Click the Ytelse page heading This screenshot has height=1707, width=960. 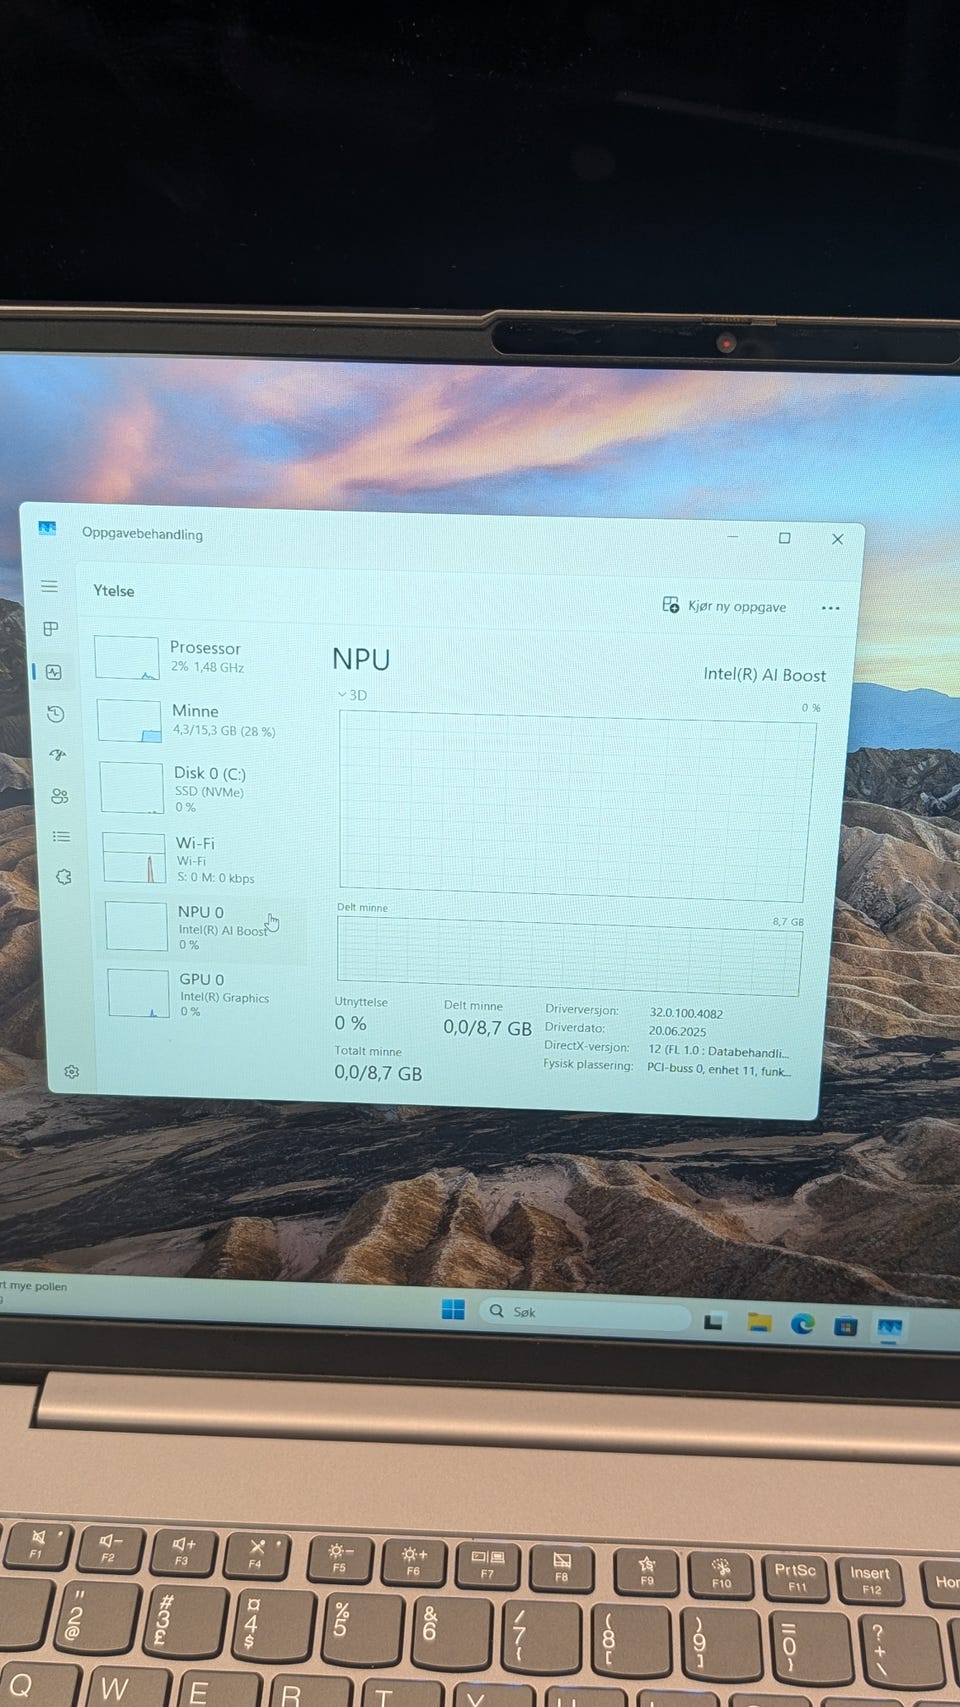point(114,591)
